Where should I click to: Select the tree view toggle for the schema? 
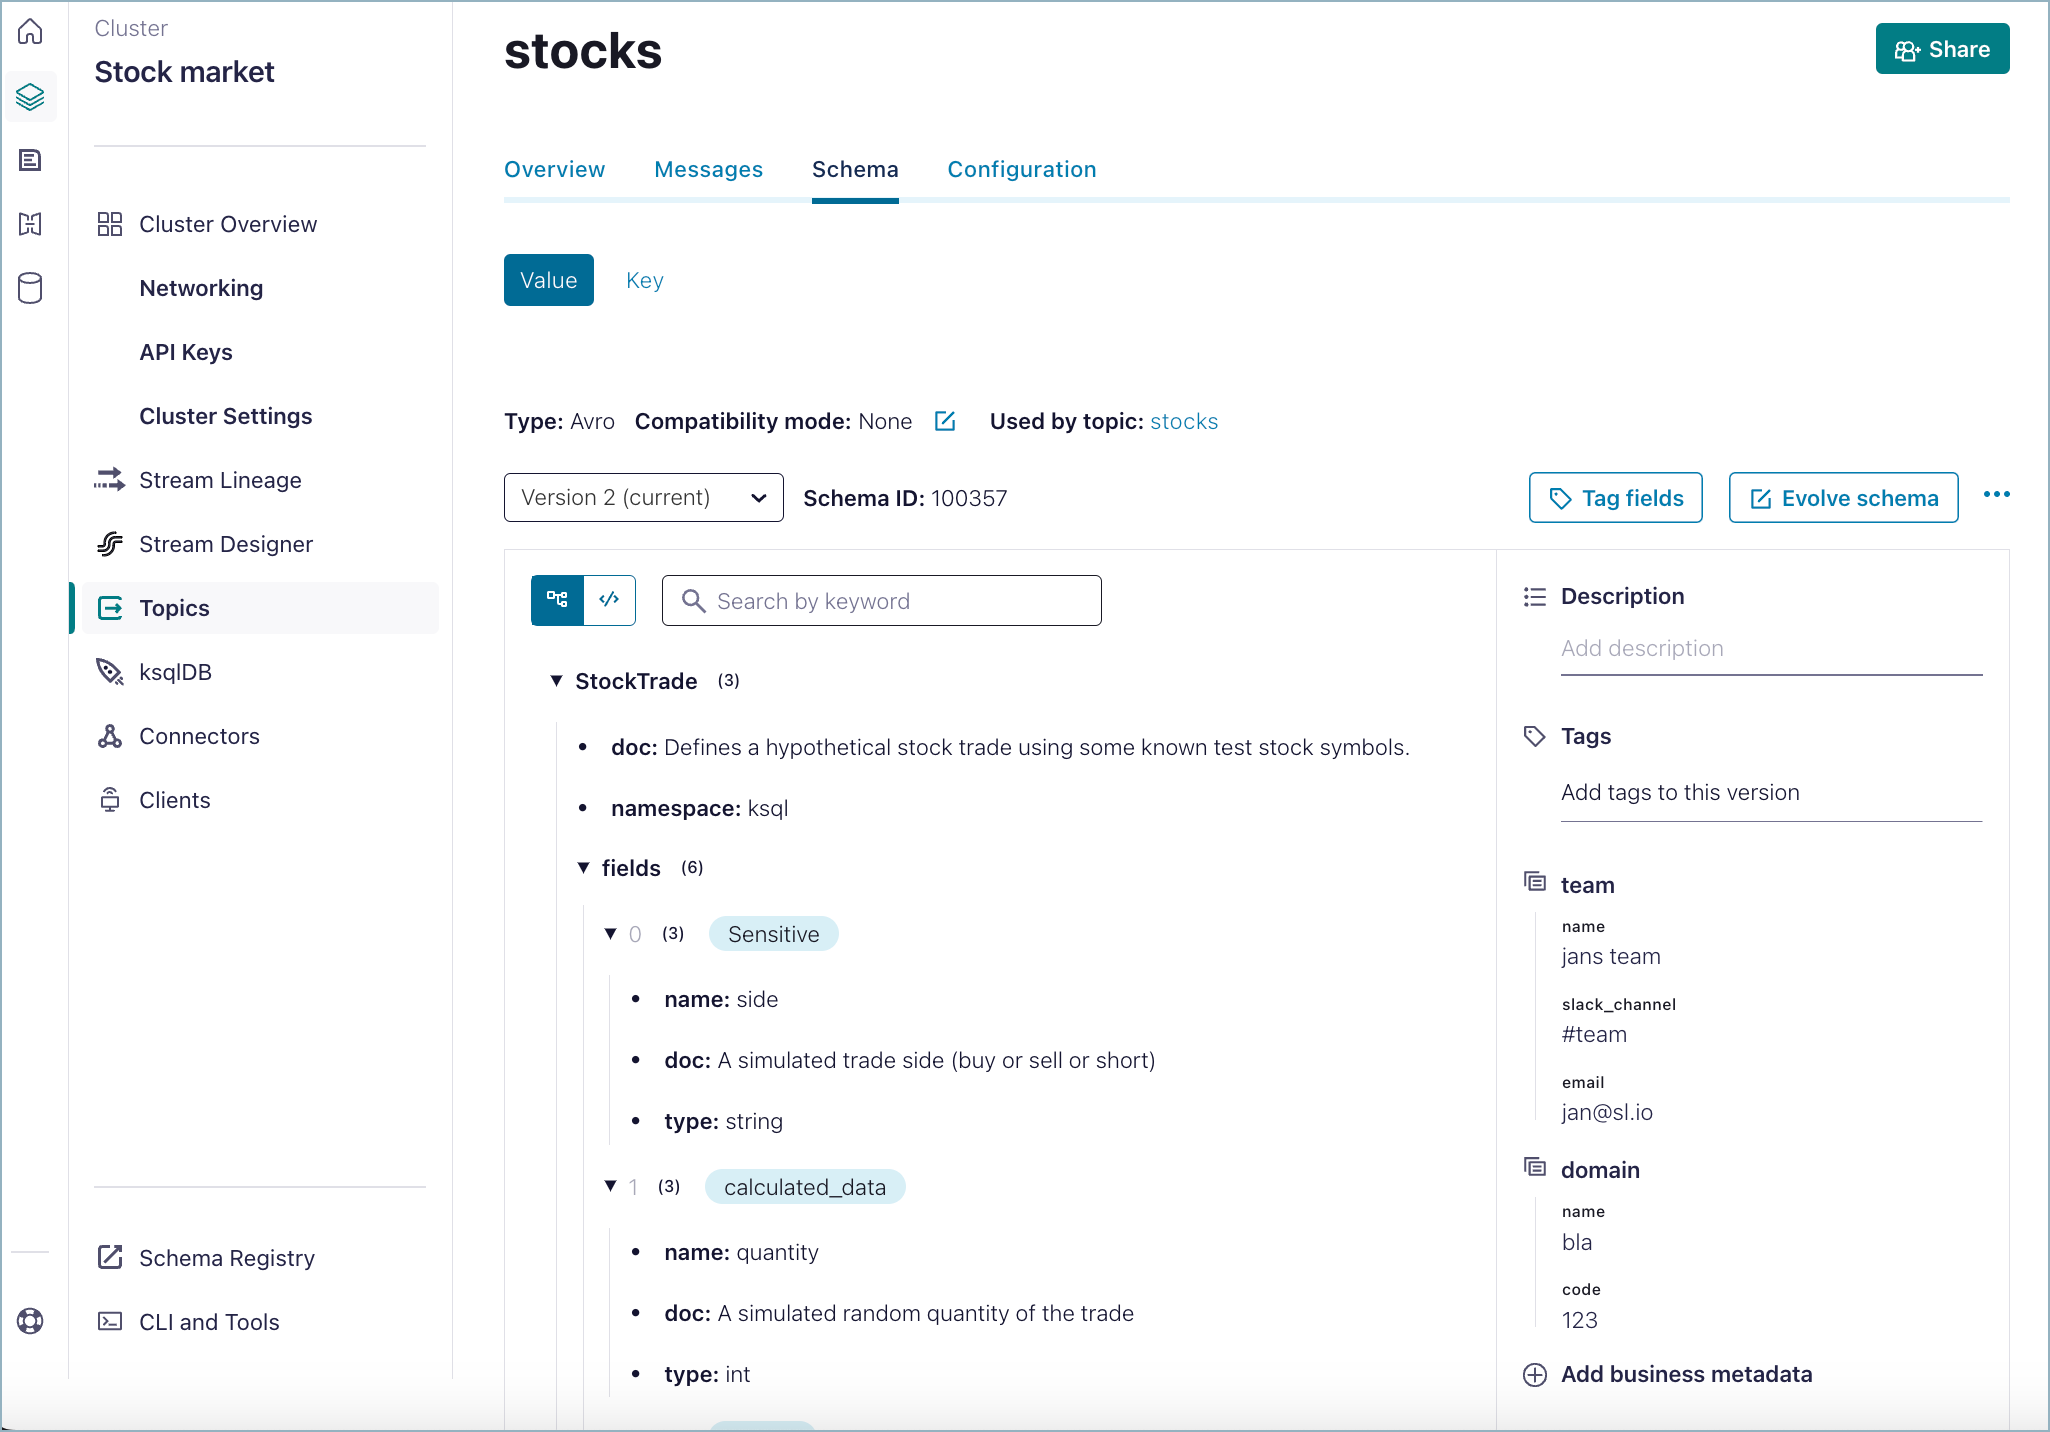557,600
